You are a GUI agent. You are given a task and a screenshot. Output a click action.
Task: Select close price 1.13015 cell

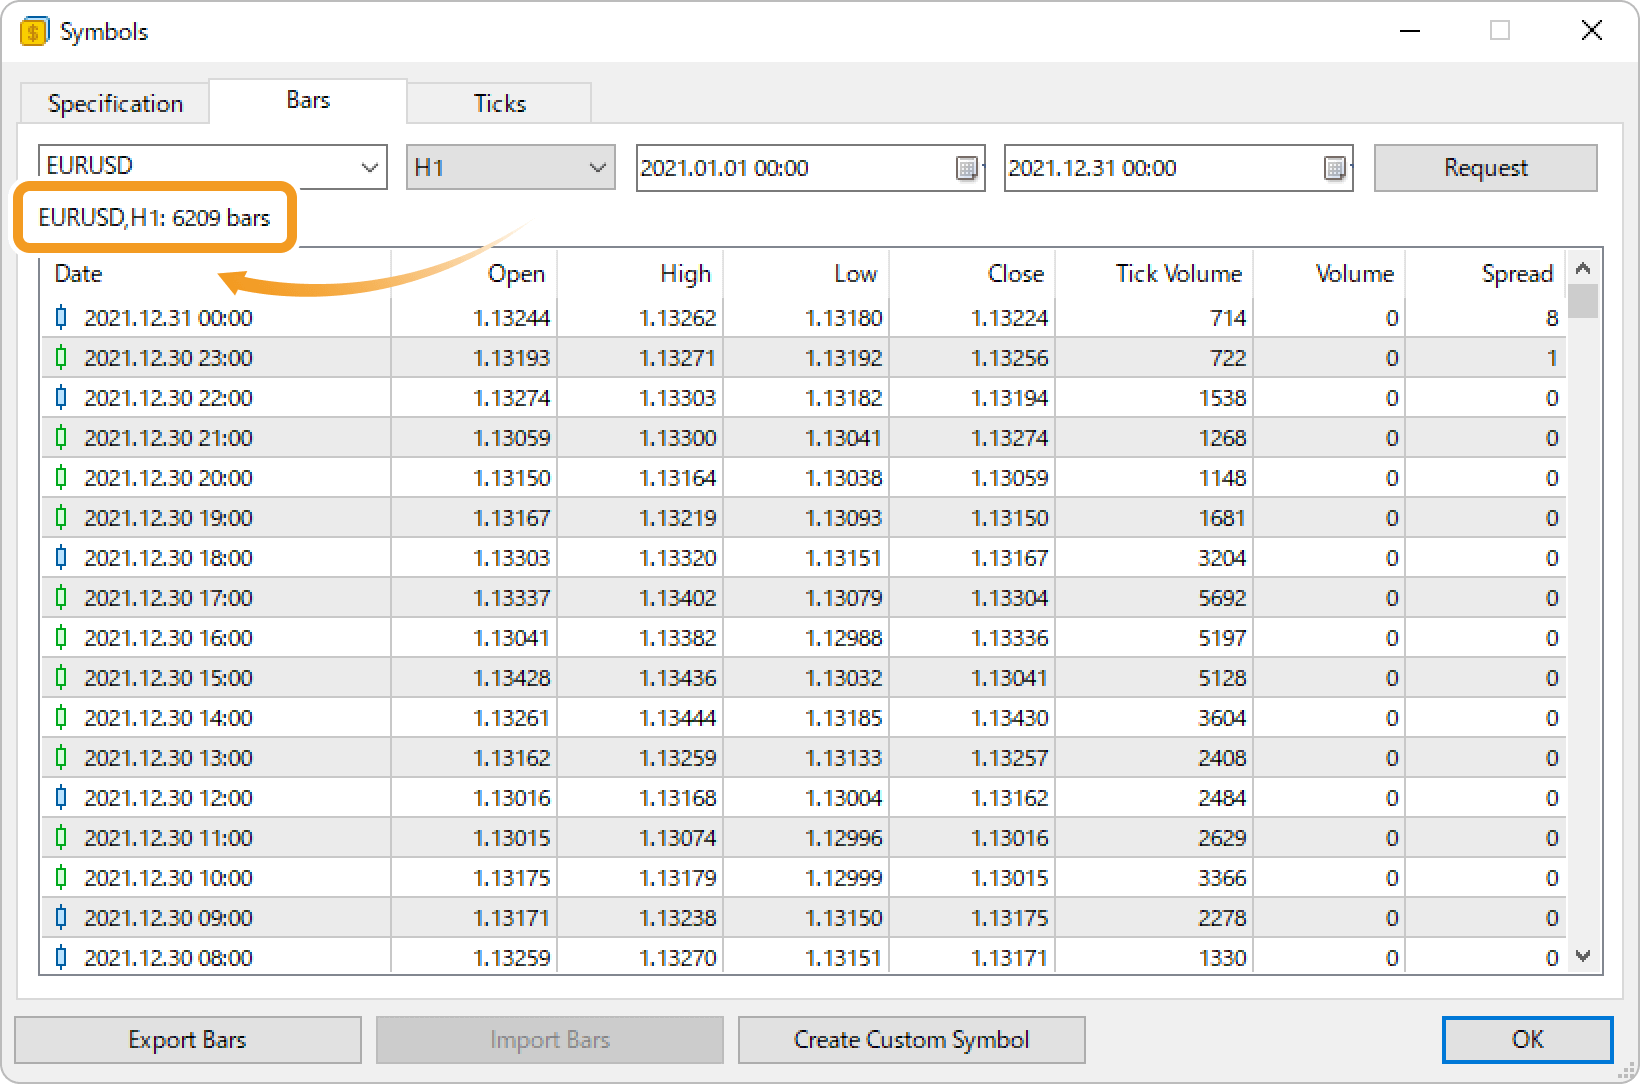click(x=972, y=878)
